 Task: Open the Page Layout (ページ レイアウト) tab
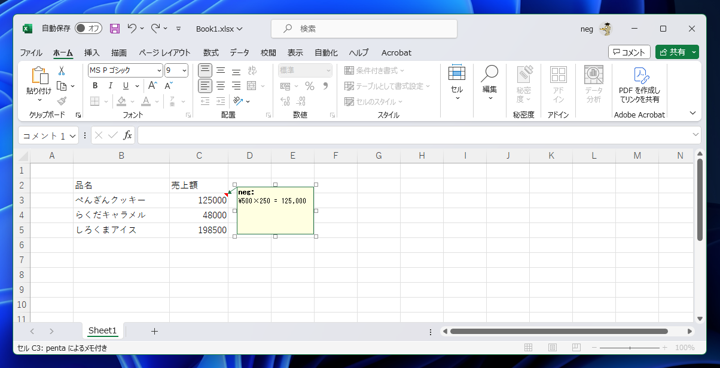(165, 53)
